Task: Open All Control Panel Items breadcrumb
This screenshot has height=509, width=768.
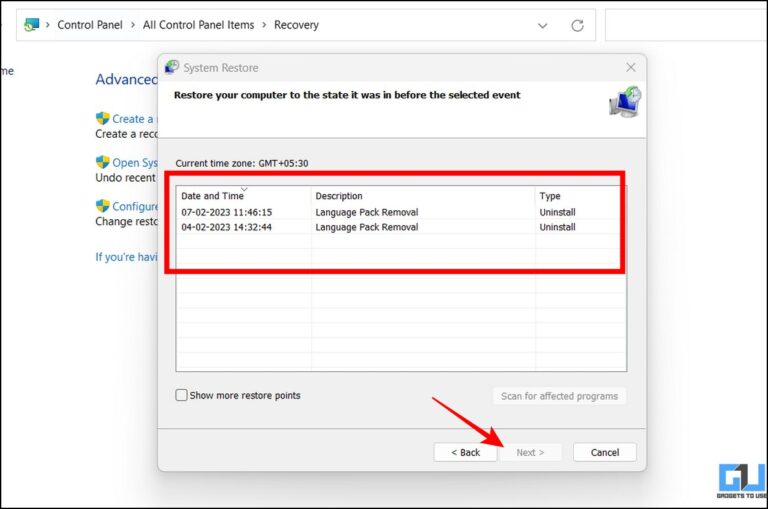Action: [x=198, y=25]
